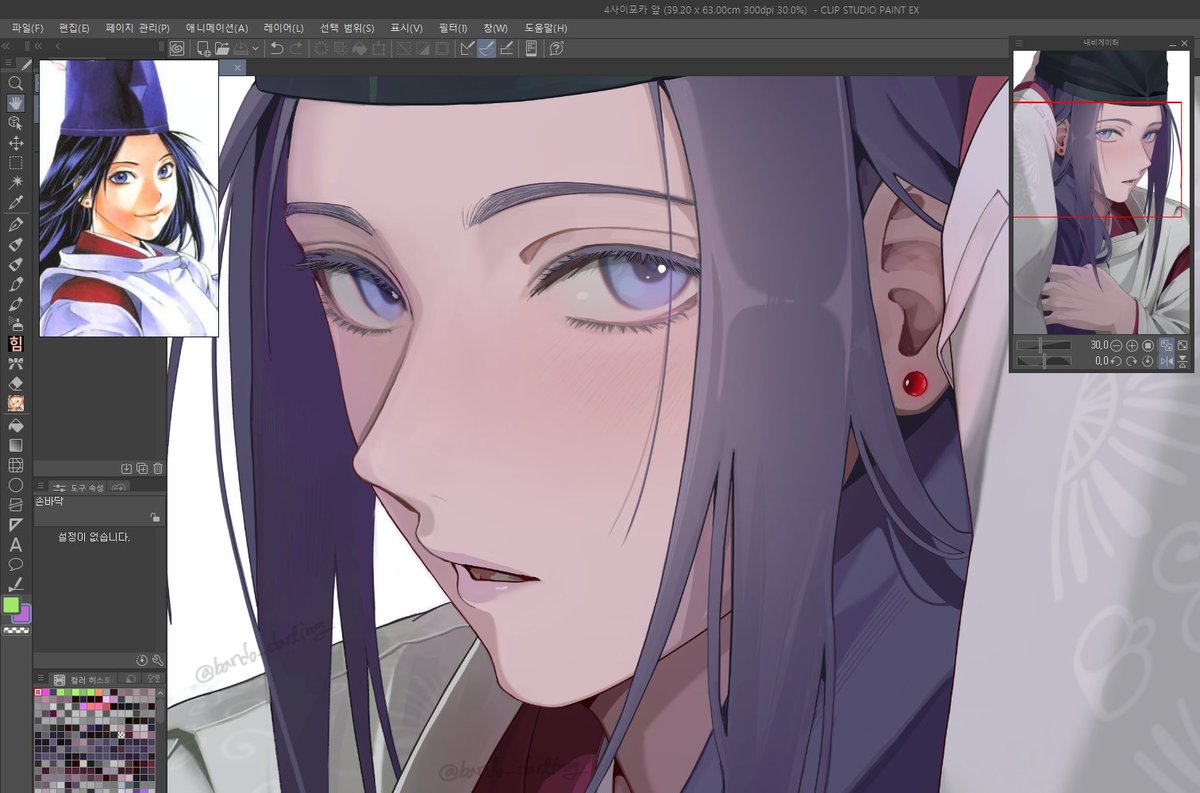
Task: Open the Color History panel menu
Action: pyautogui.click(x=40, y=679)
